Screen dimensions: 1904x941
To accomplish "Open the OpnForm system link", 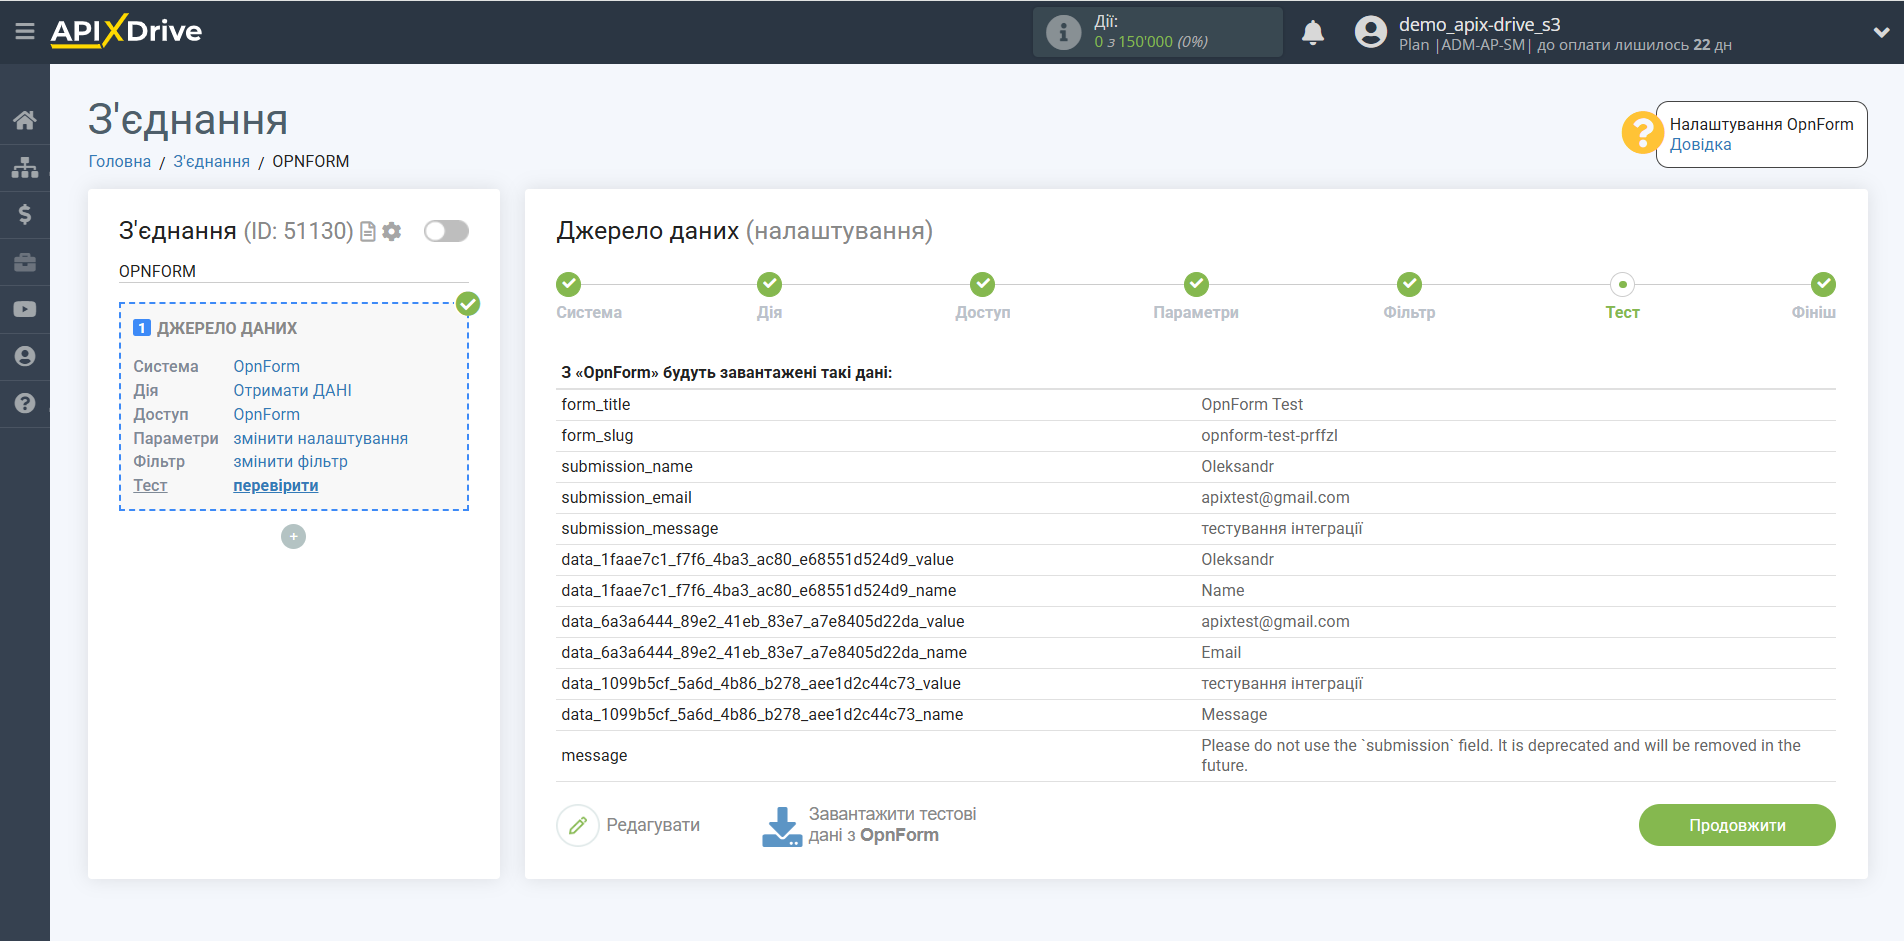I will click(x=266, y=366).
